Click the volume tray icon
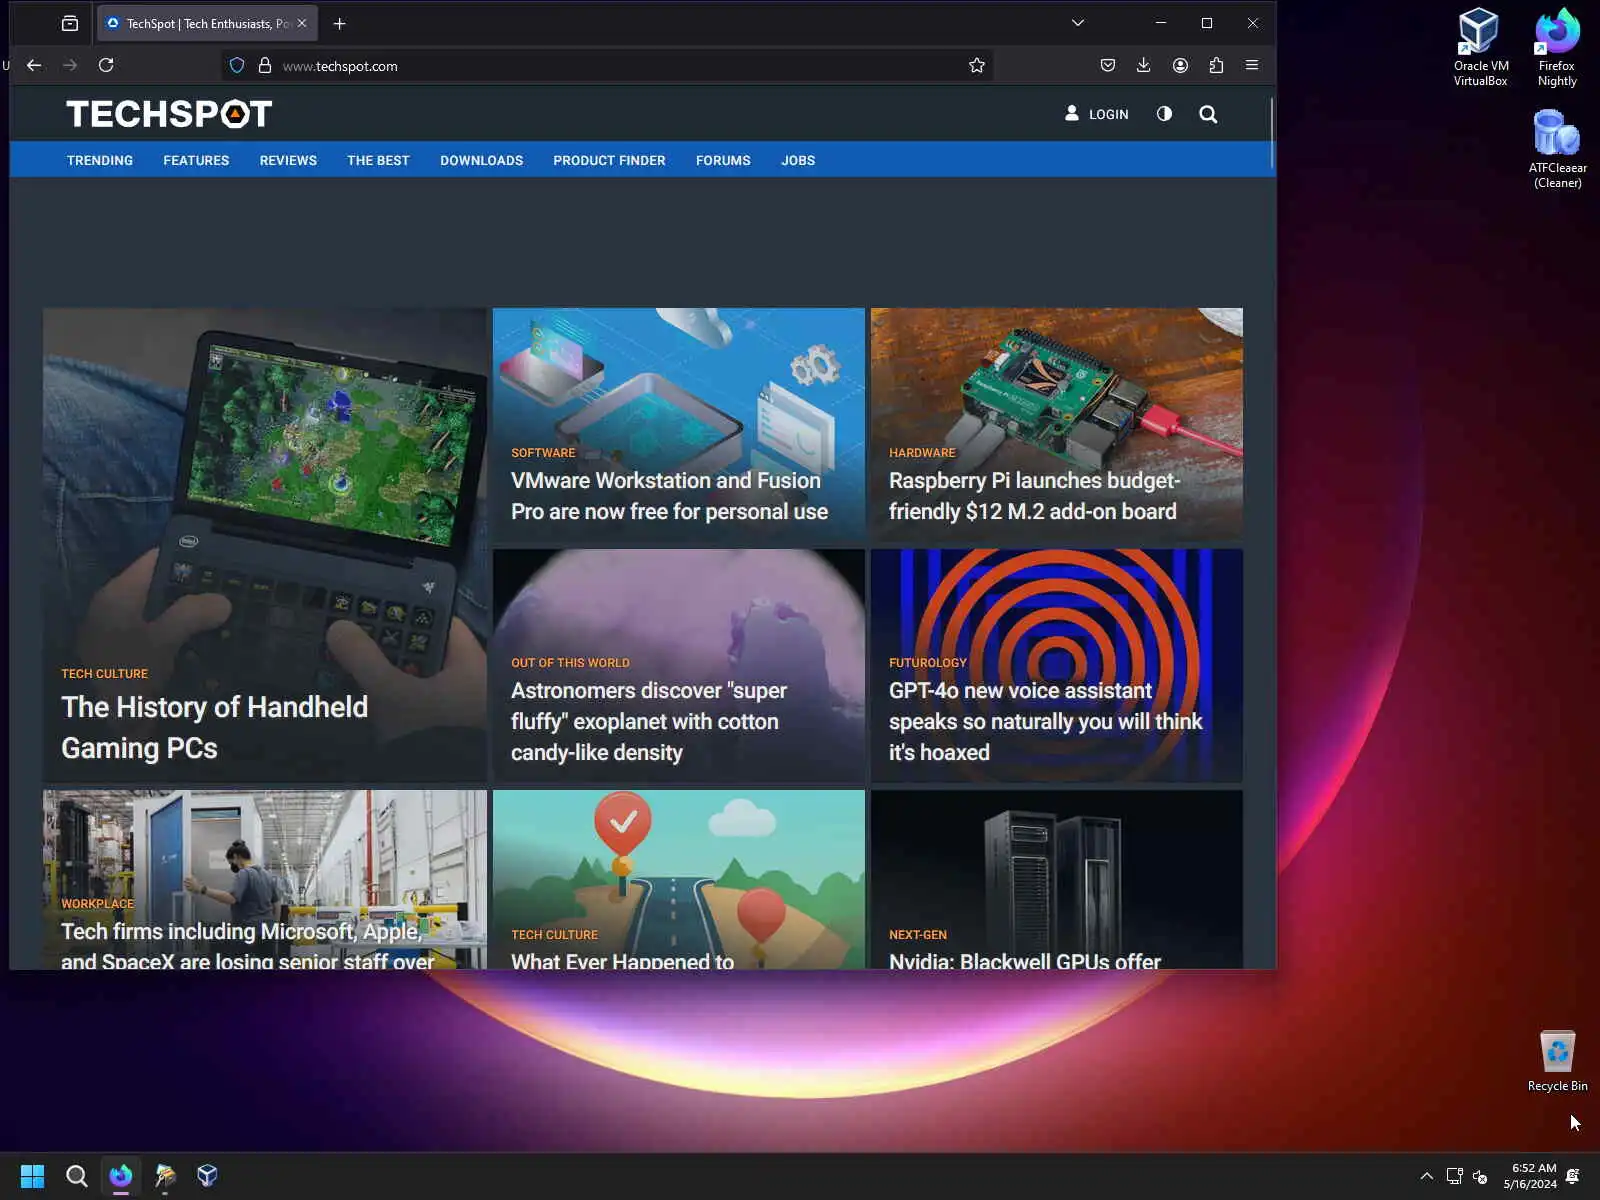 (1481, 1176)
